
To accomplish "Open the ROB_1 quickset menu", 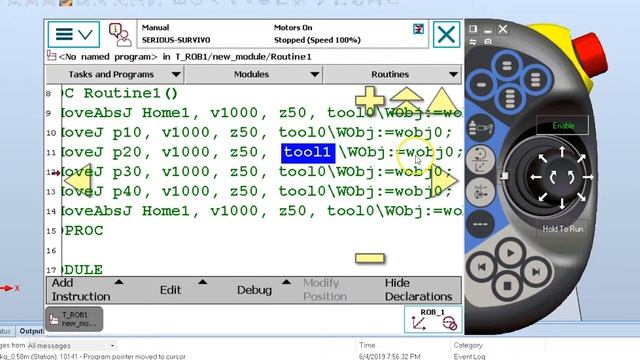I will coord(433,320).
